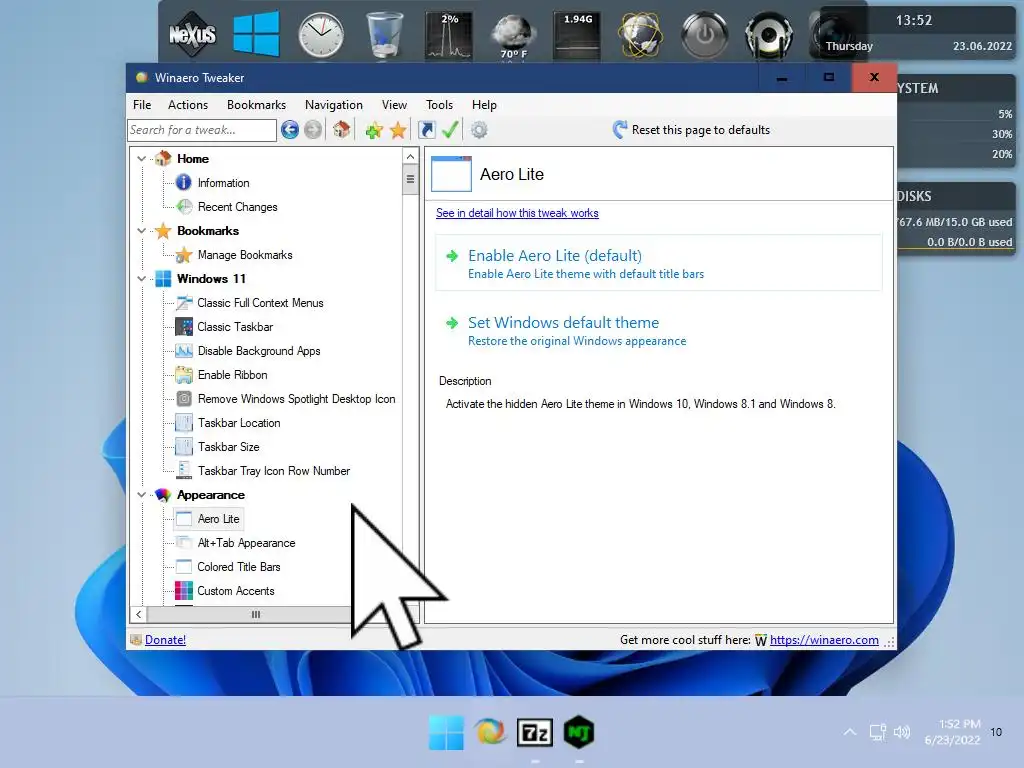Image resolution: width=1024 pixels, height=768 pixels.
Task: Collapse the Home tree node
Action: [142, 159]
